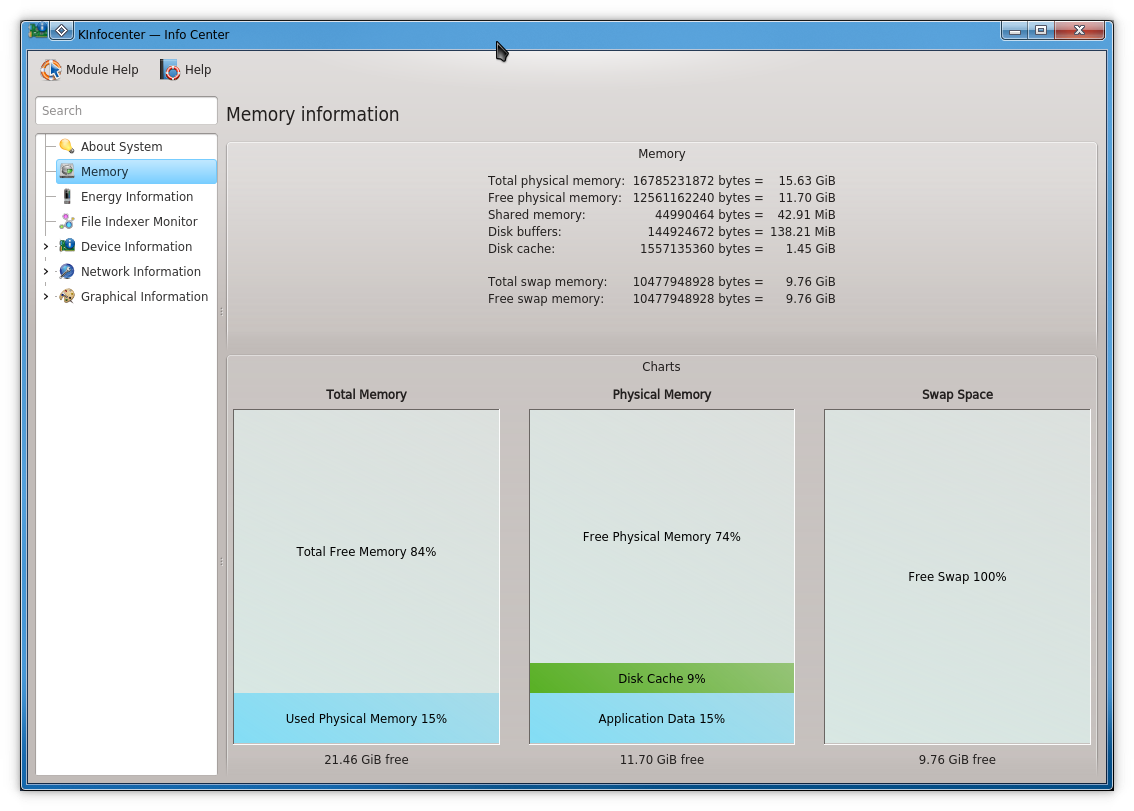Click the 15.63 GiB value
Screen dimensions: 1134x811
(x=806, y=181)
